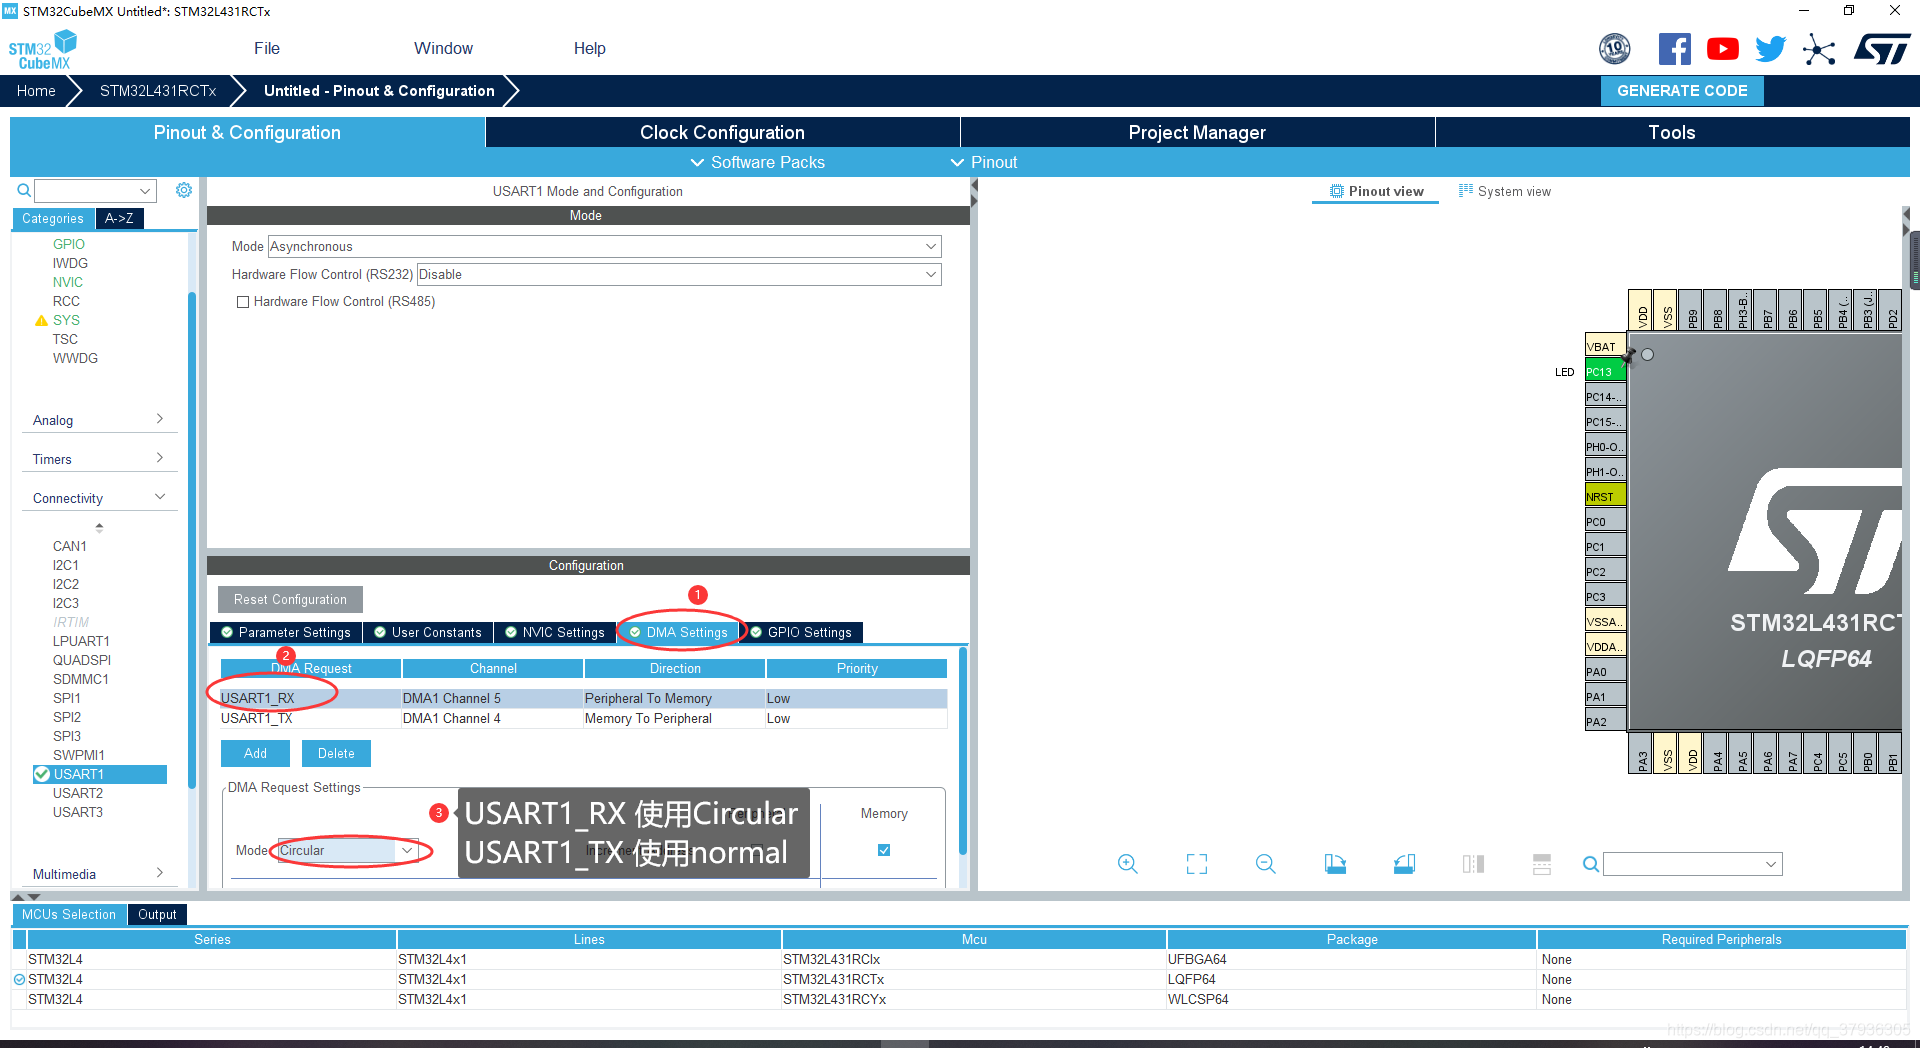The height and width of the screenshot is (1048, 1920).
Task: Select SPI1 in peripheral list
Action: [x=66, y=698]
